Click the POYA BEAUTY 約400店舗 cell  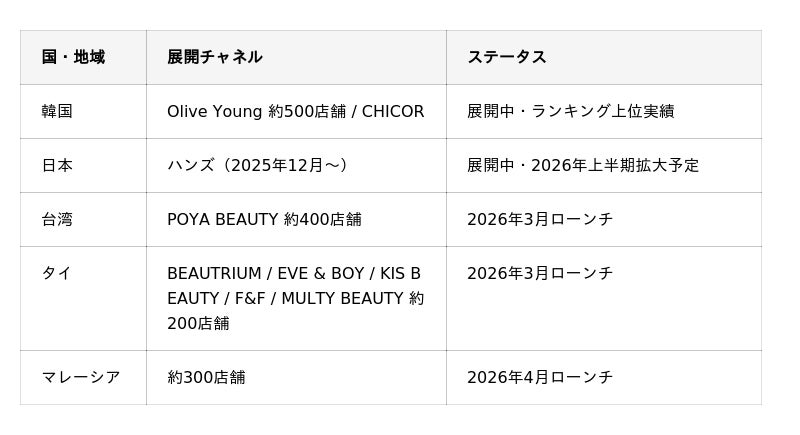pyautogui.click(x=264, y=219)
